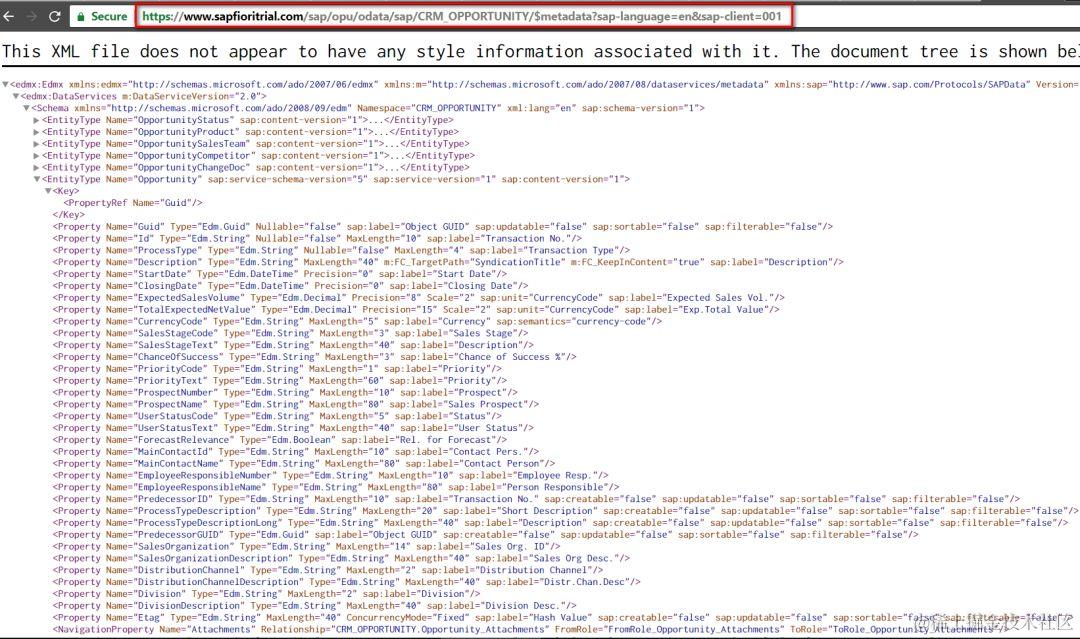Image resolution: width=1080 pixels, height=639 pixels.
Task: Reload the page with refresh icon
Action: click(x=54, y=16)
